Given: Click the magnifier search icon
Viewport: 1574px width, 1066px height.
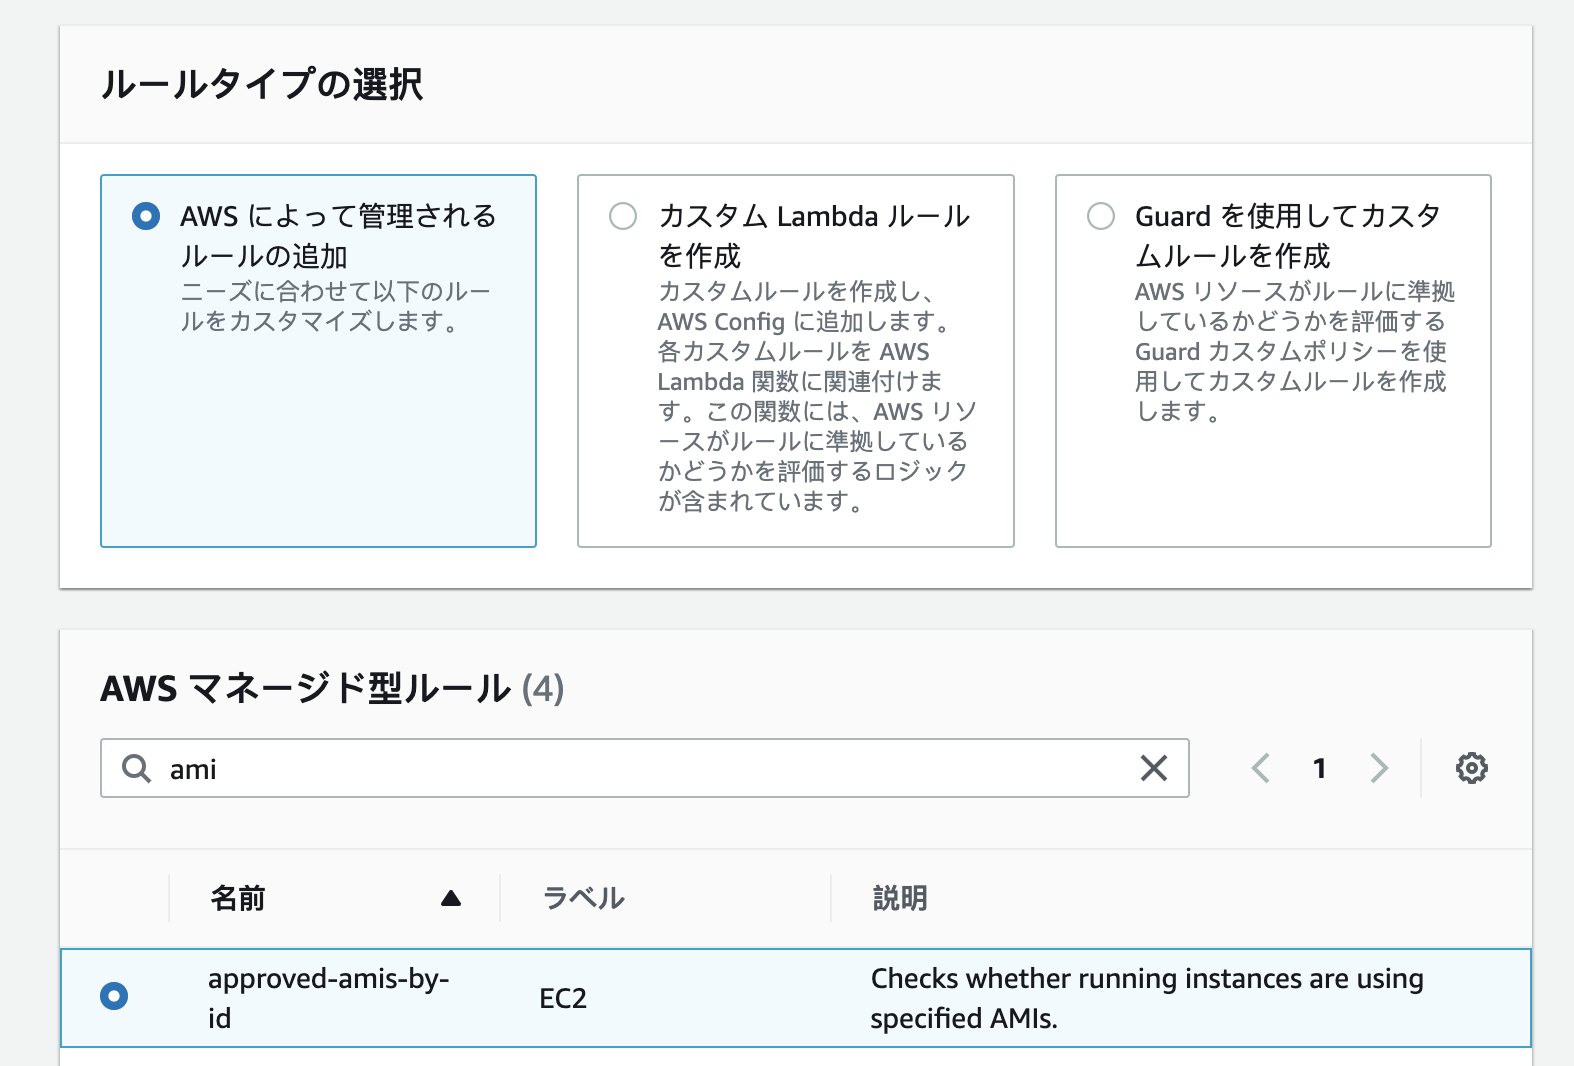Looking at the screenshot, I should (136, 768).
